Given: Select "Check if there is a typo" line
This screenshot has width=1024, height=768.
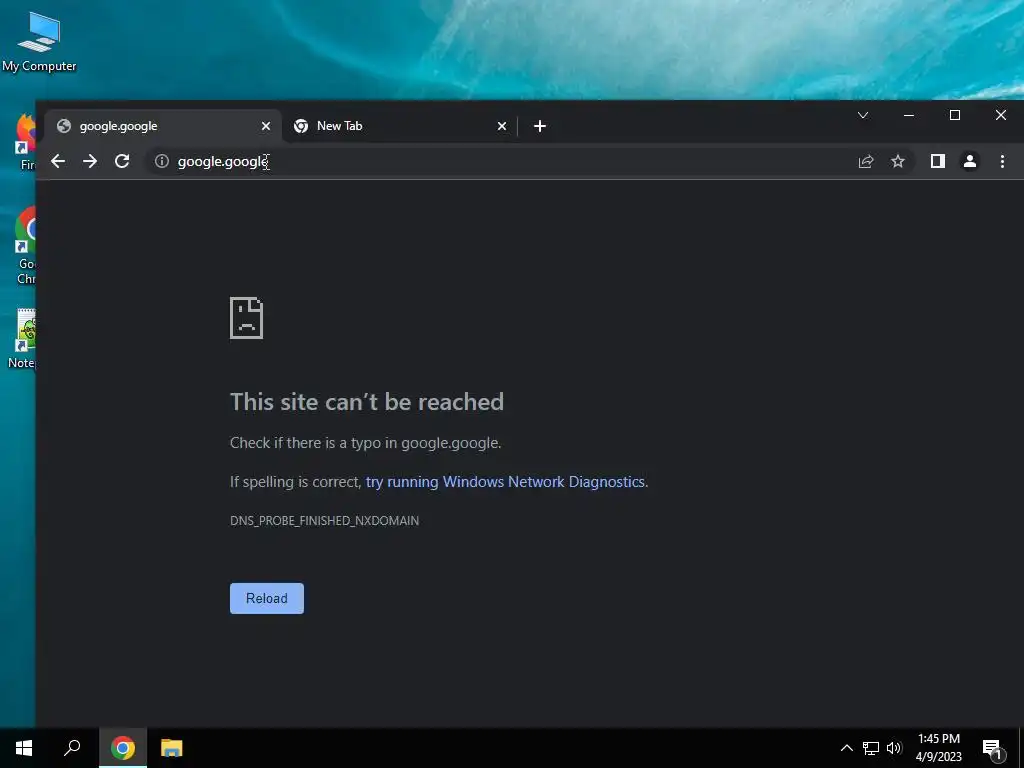Looking at the screenshot, I should coord(366,443).
